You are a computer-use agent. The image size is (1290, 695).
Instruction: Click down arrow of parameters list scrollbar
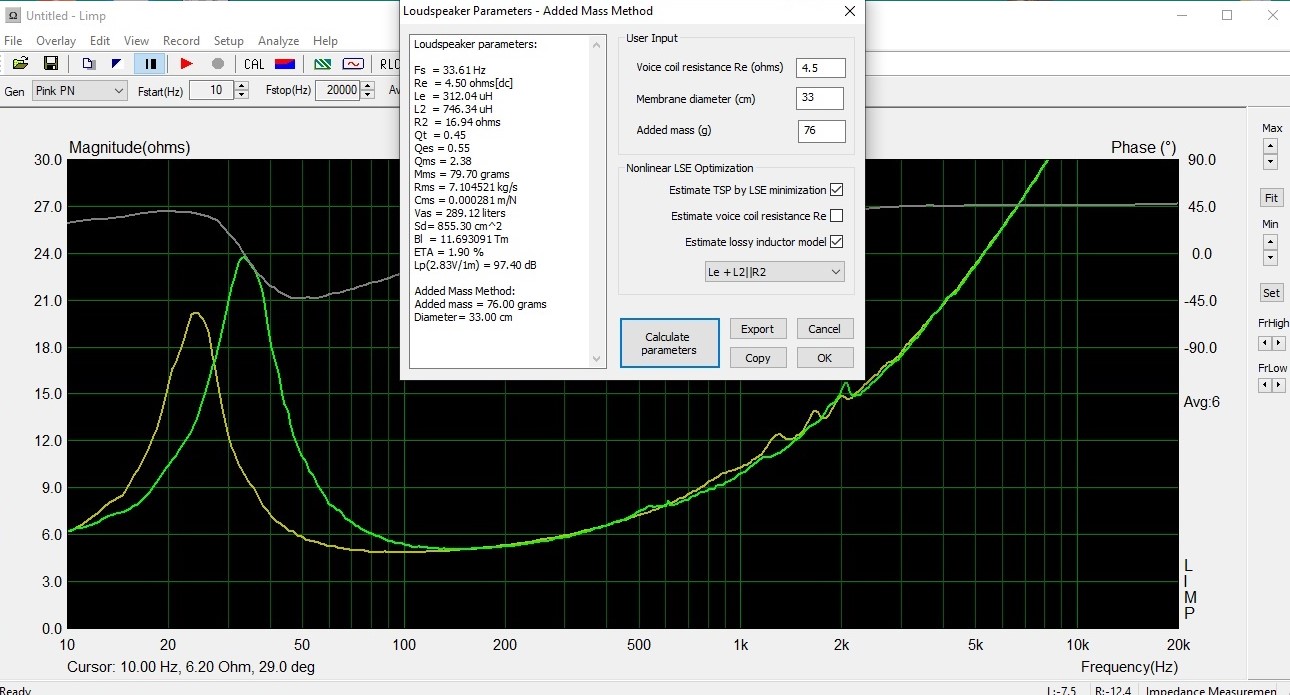pyautogui.click(x=597, y=359)
